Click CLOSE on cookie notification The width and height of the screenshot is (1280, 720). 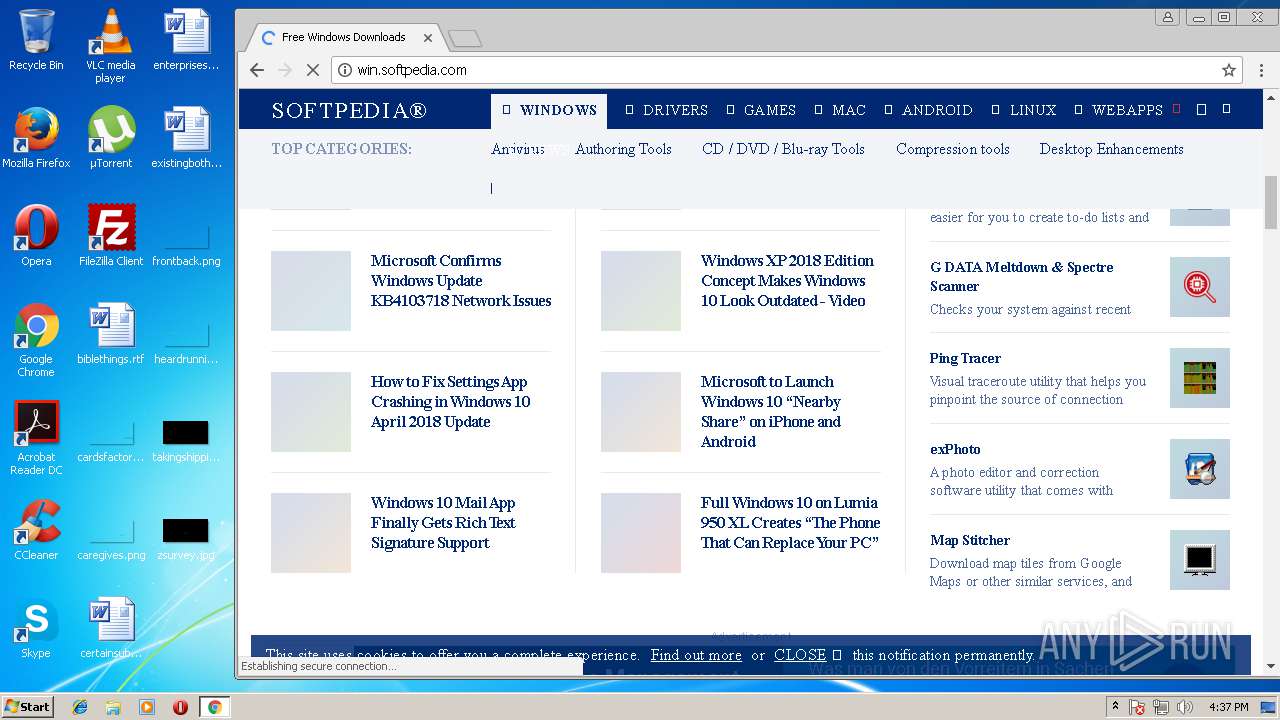click(800, 655)
